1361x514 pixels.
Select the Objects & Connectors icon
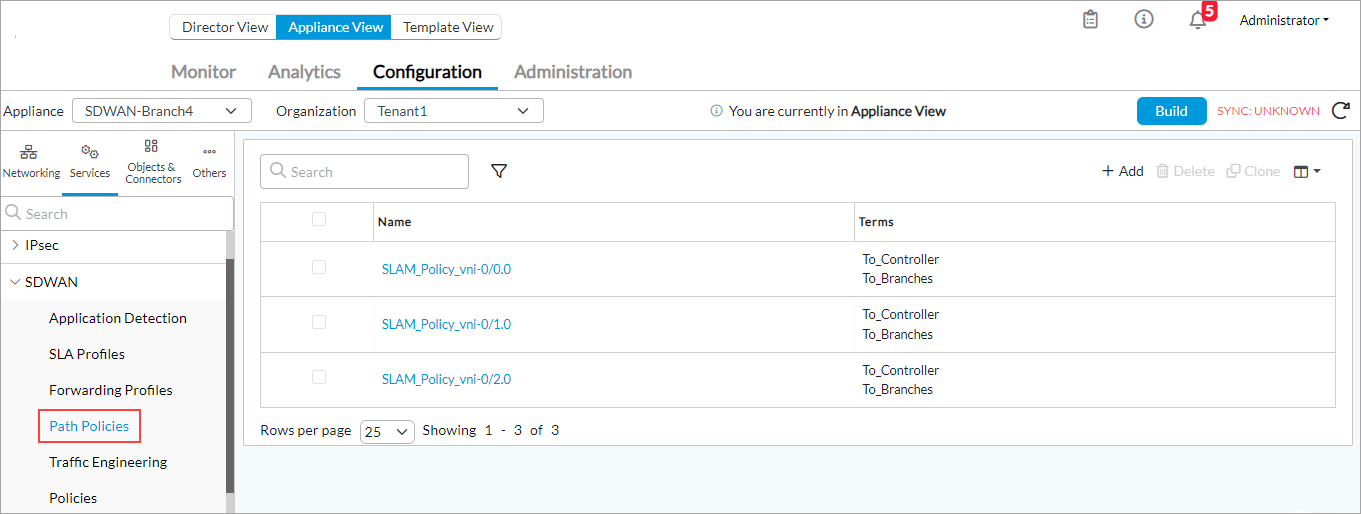click(153, 162)
